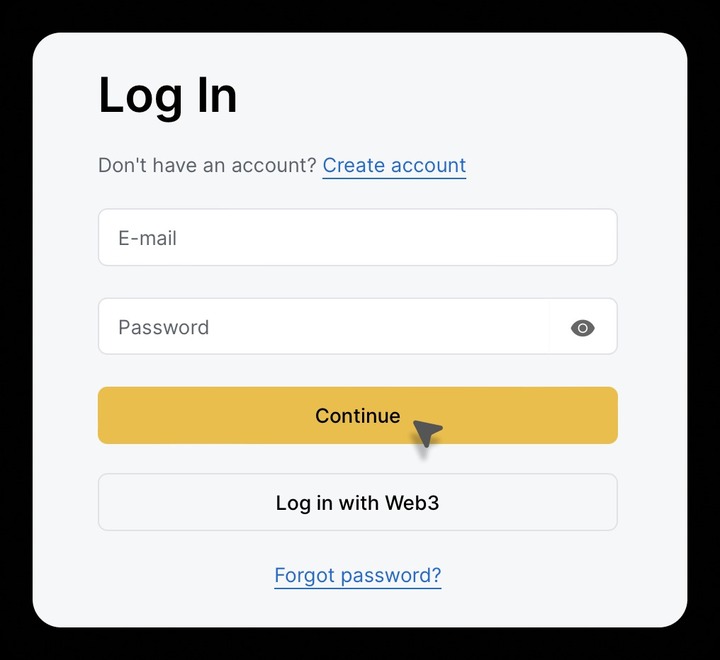Click the yellow Continue button
The height and width of the screenshot is (660, 720).
tap(358, 415)
